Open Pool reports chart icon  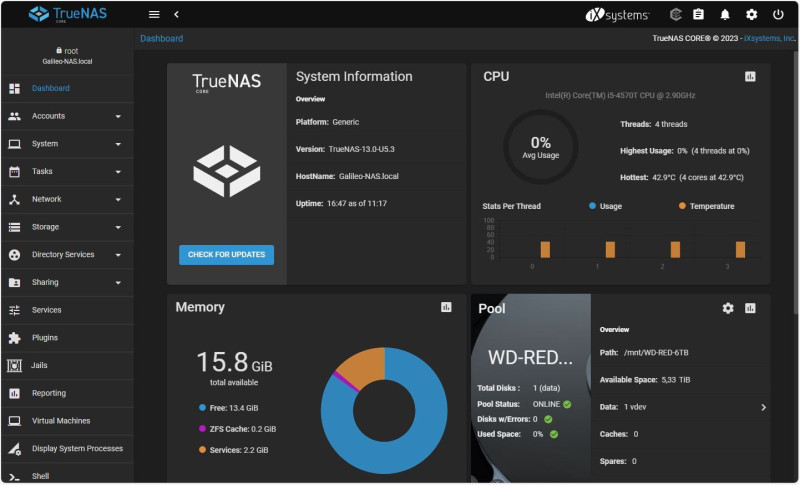(750, 308)
